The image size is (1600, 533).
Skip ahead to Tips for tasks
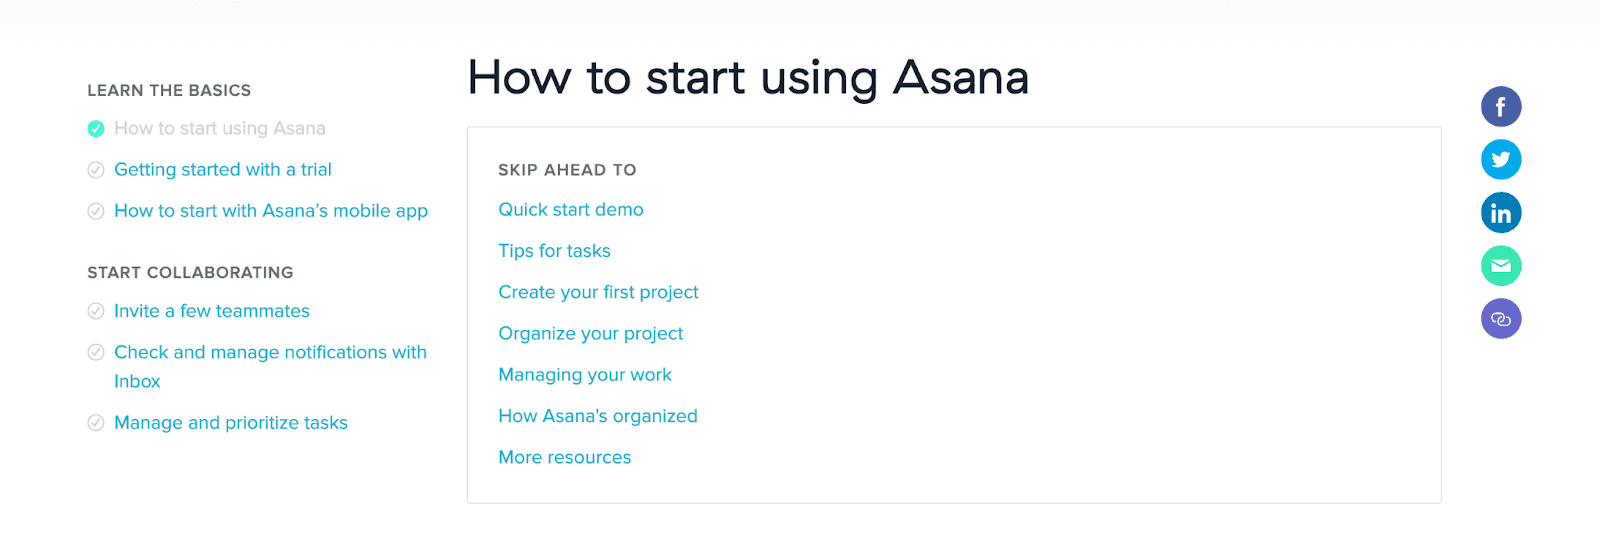click(554, 251)
